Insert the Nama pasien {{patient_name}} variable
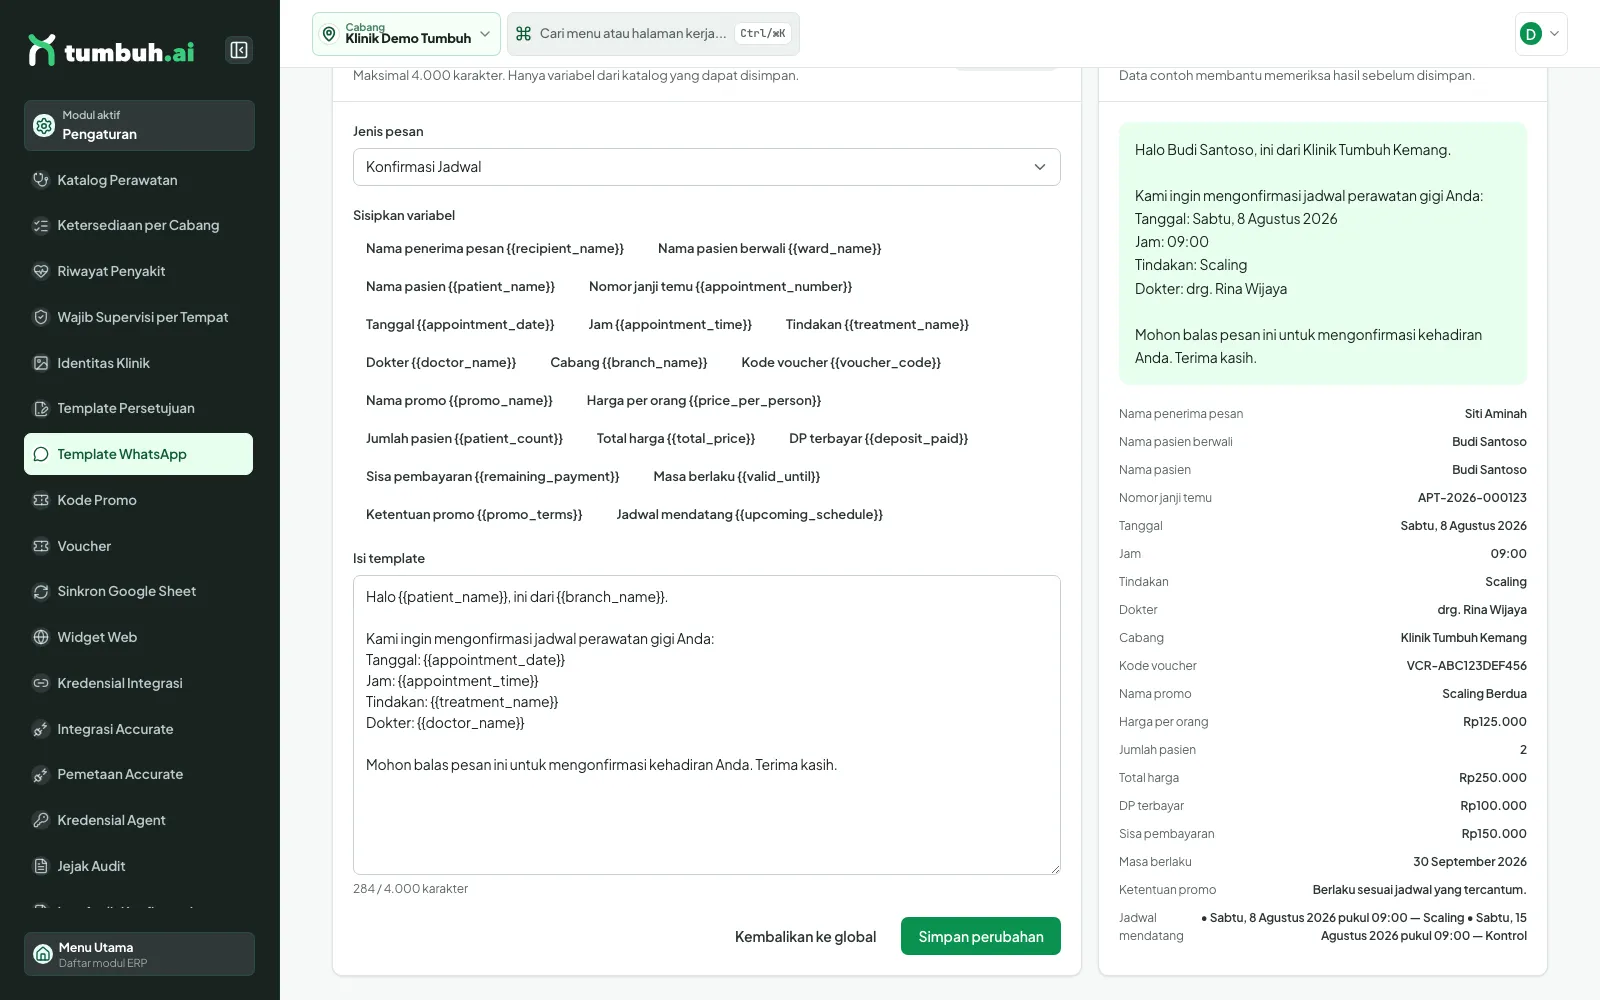This screenshot has width=1600, height=1000. click(460, 286)
